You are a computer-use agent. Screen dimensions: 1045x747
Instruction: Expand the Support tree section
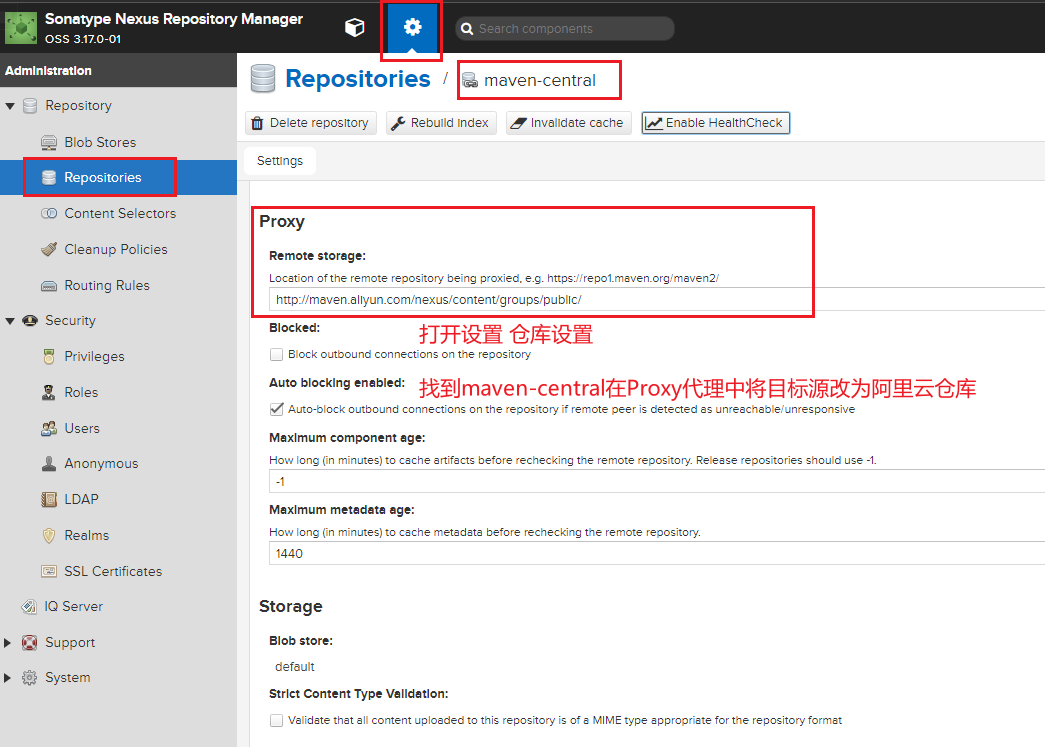pyautogui.click(x=7, y=643)
